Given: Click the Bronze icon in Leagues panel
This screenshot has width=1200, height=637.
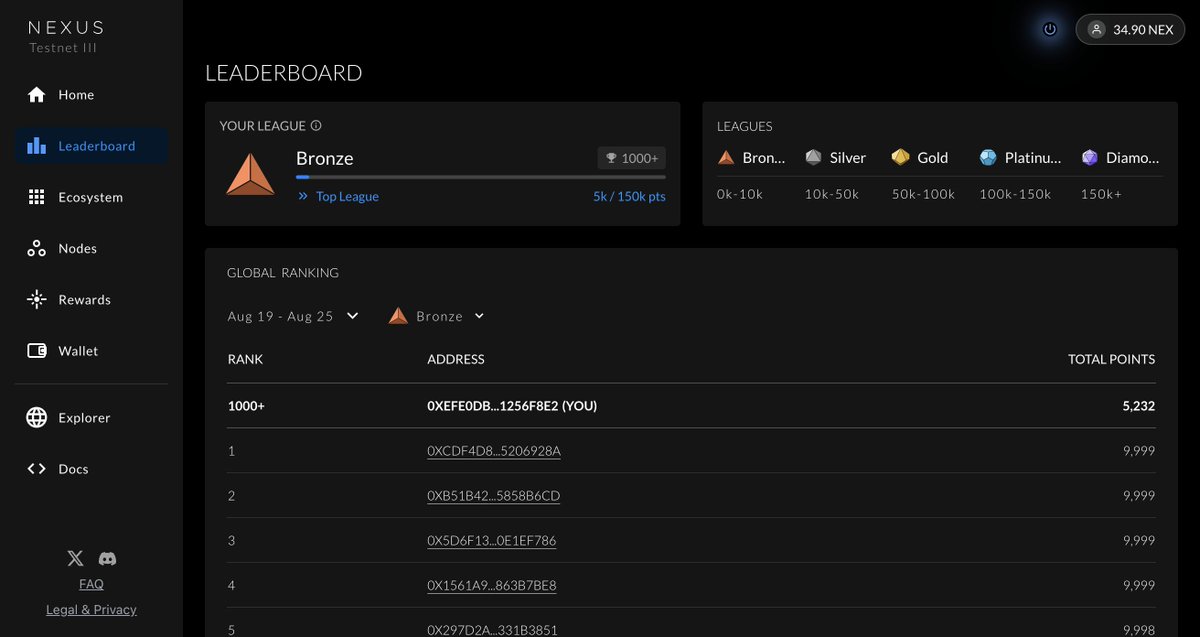Looking at the screenshot, I should [726, 158].
